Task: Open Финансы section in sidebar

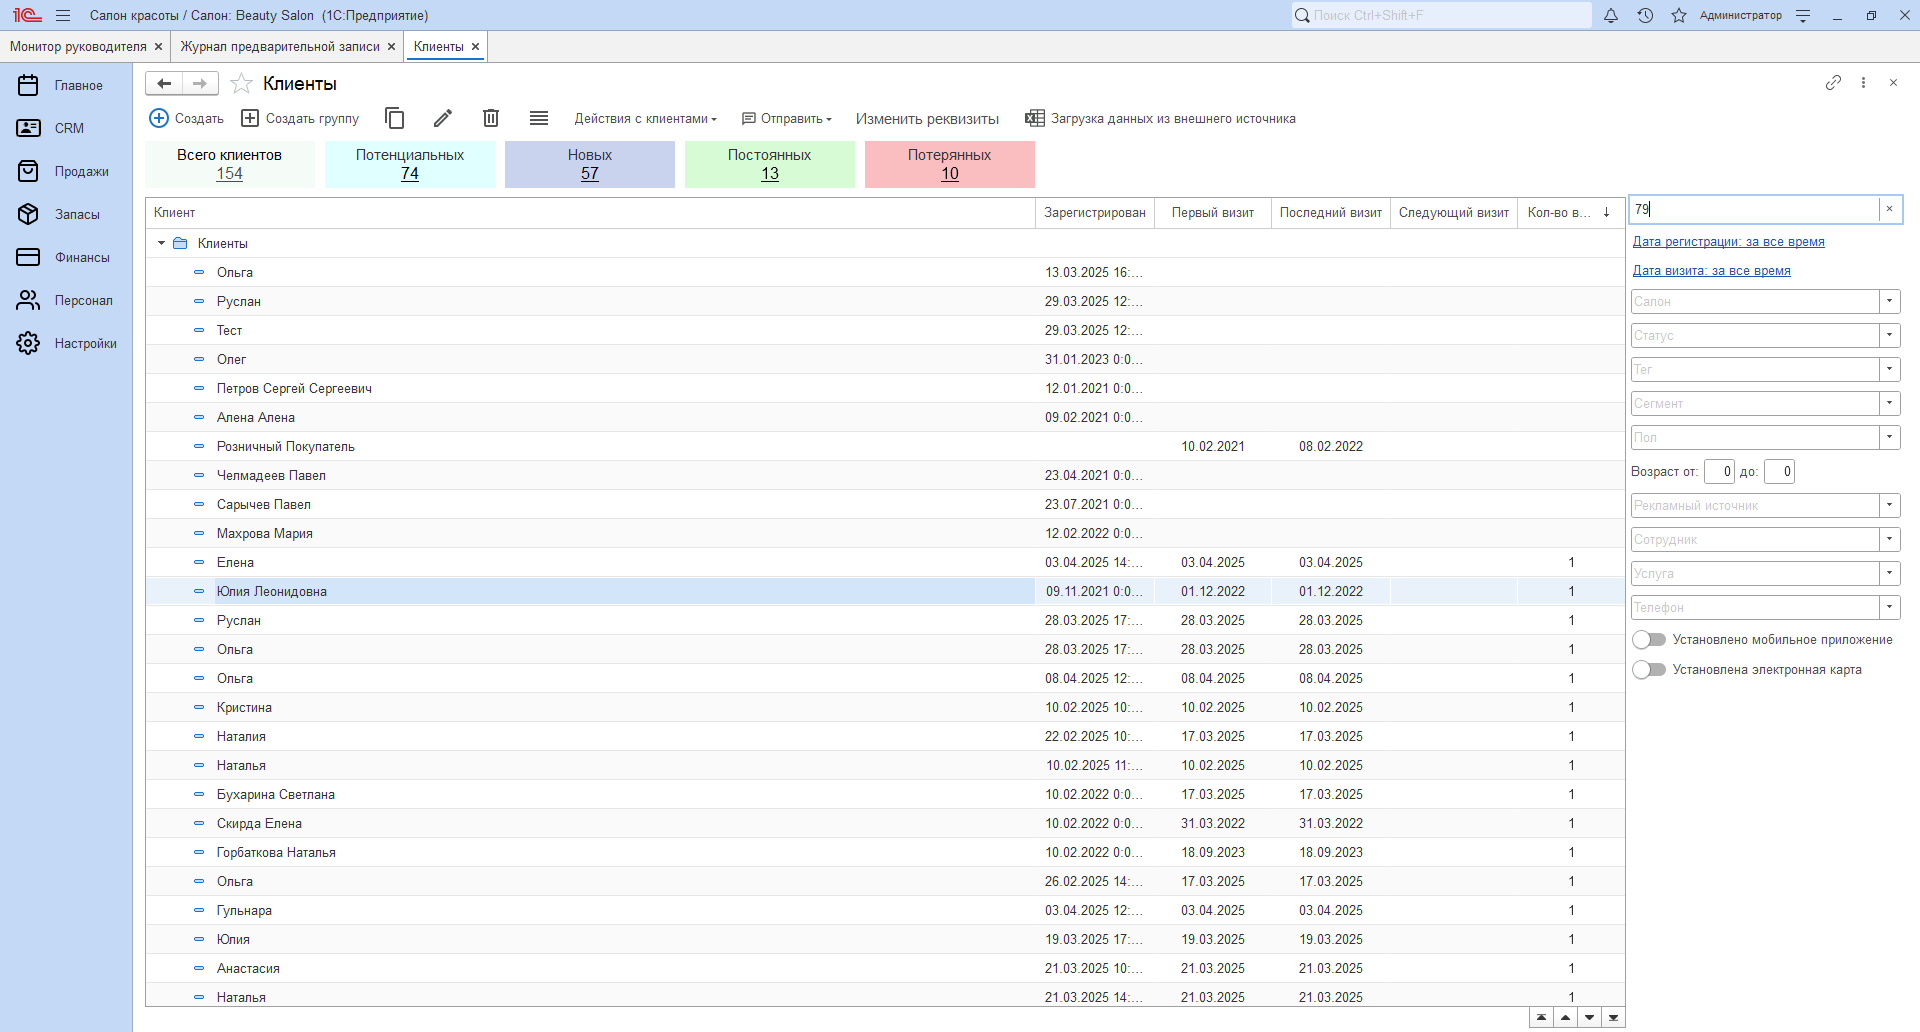Action: 66,257
